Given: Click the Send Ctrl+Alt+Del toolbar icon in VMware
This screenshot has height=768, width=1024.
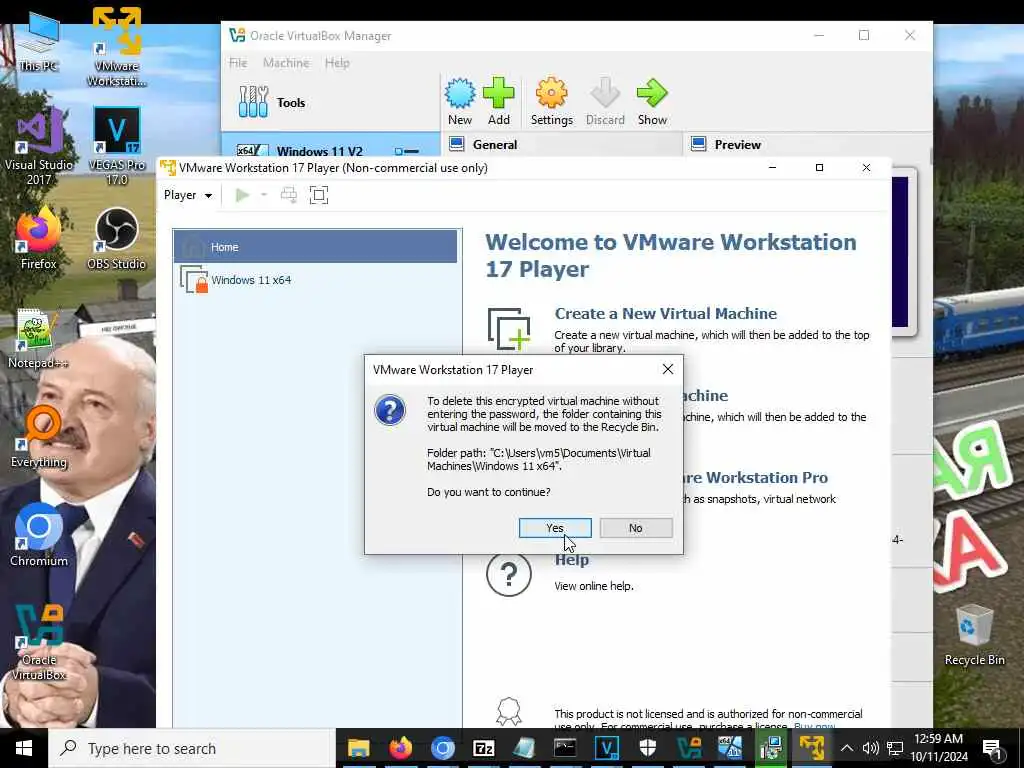Looking at the screenshot, I should (x=288, y=195).
